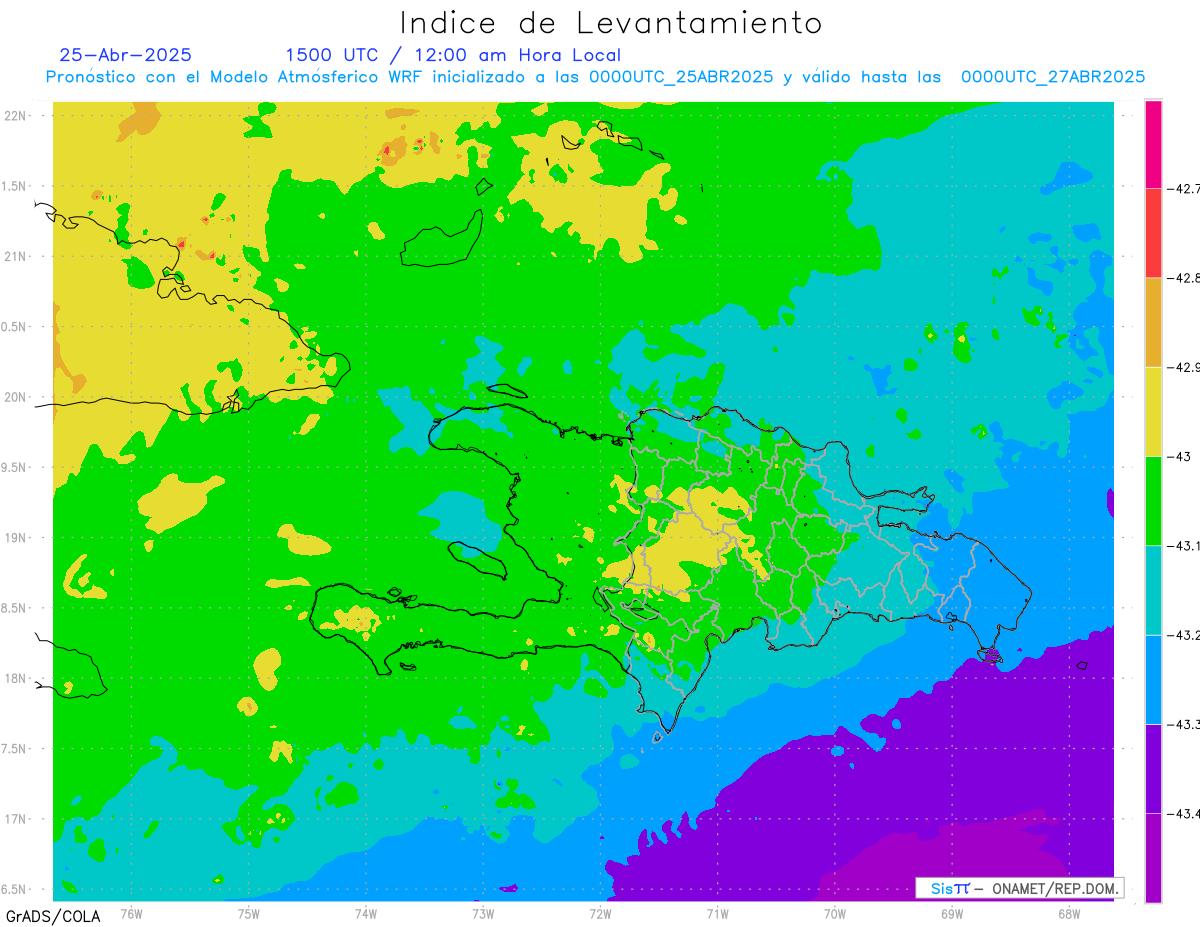Pick the bottom purple color bar segment
This screenshot has width=1200, height=927.
click(x=1153, y=857)
